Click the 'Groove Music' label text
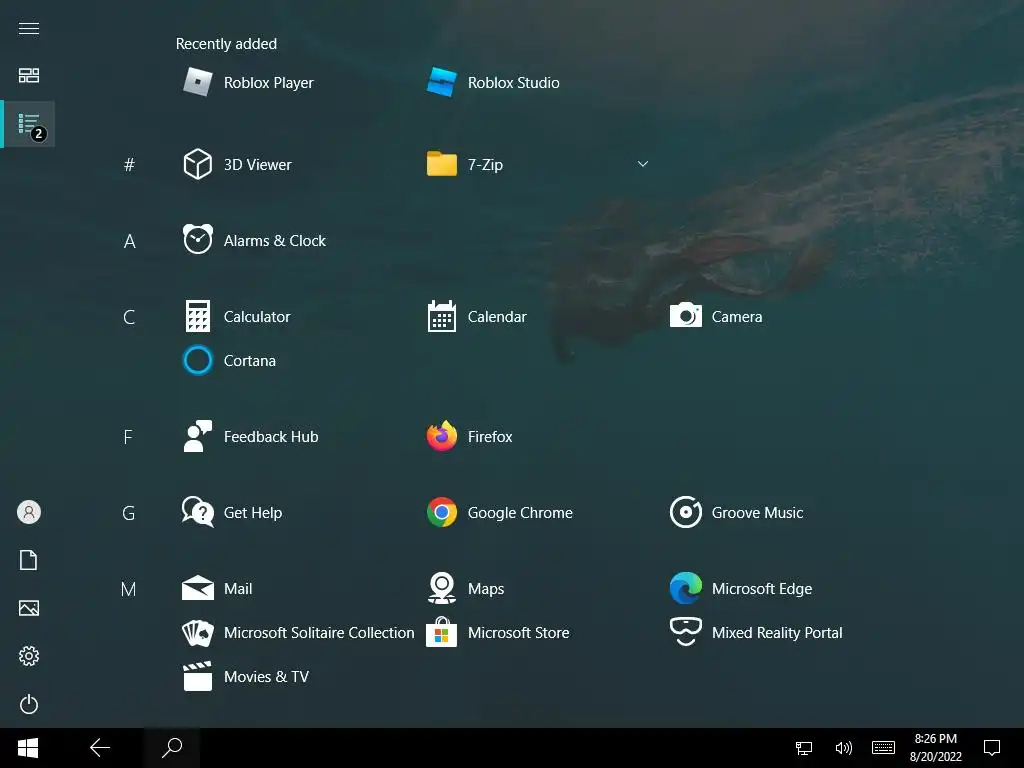Screen dimensions: 1024x768 pos(757,513)
